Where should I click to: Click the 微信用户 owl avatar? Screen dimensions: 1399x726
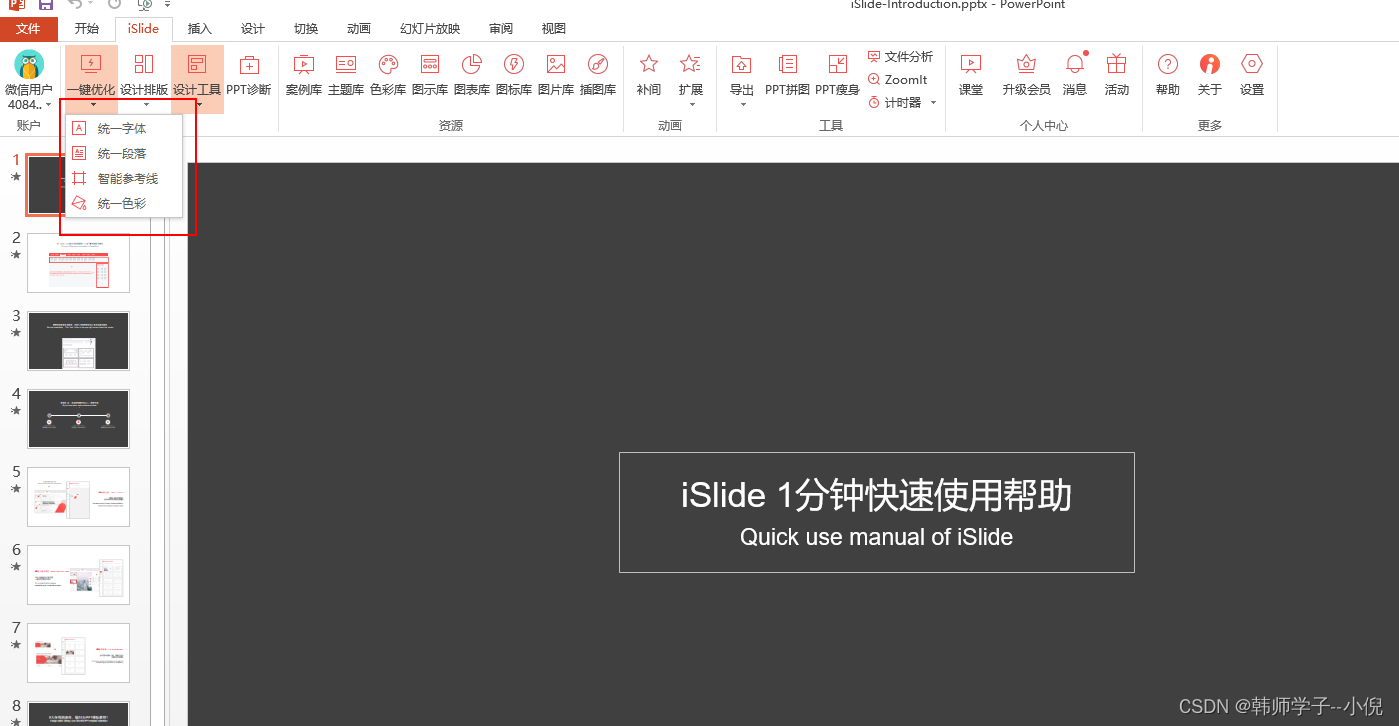pyautogui.click(x=29, y=65)
